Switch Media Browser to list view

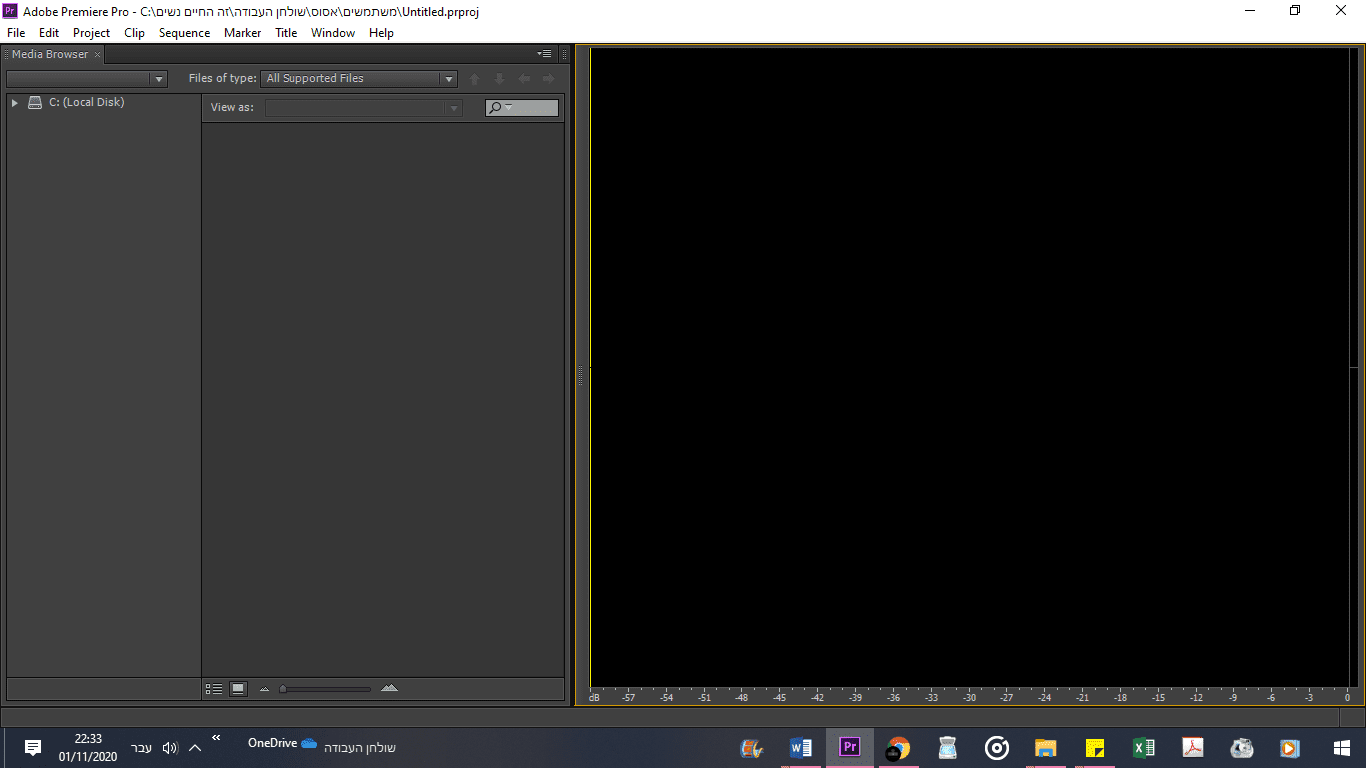click(213, 689)
